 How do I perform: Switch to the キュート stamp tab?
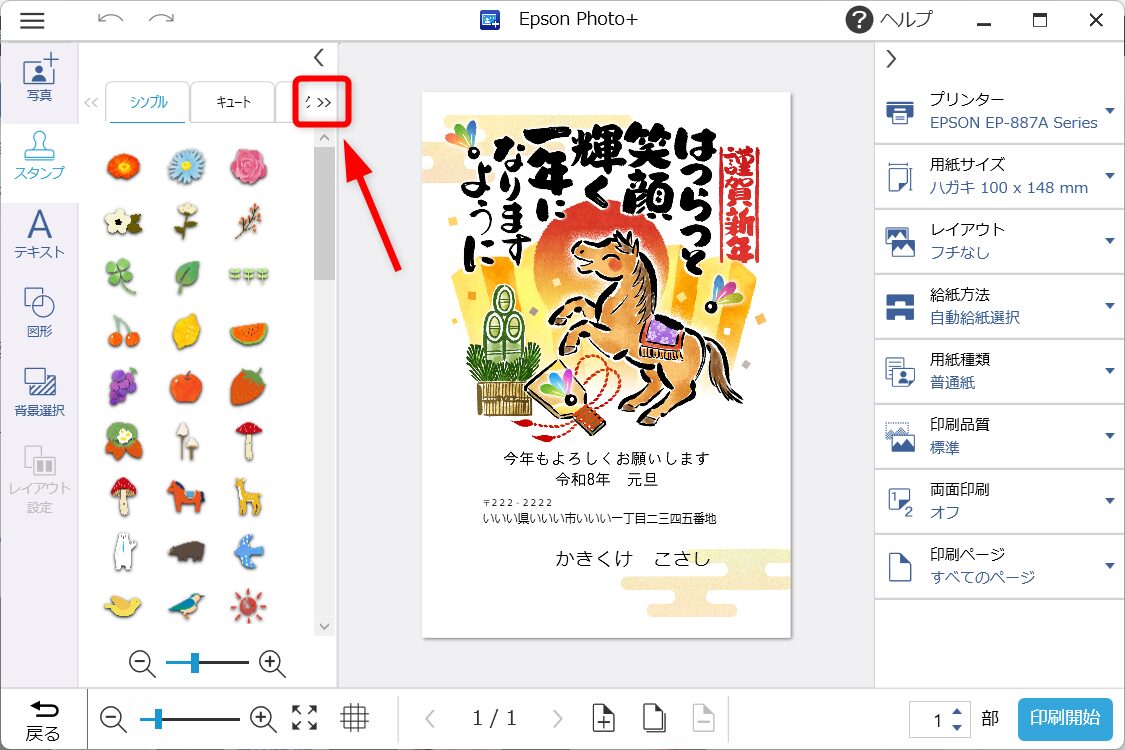coord(232,102)
